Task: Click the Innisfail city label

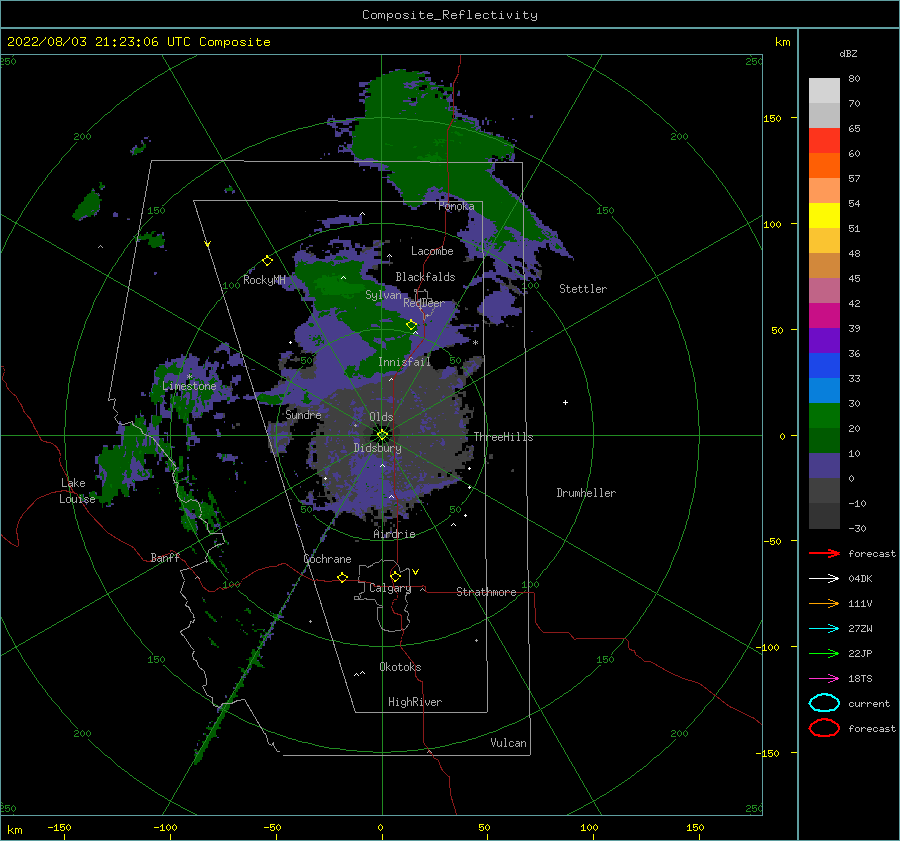Action: coord(404,362)
